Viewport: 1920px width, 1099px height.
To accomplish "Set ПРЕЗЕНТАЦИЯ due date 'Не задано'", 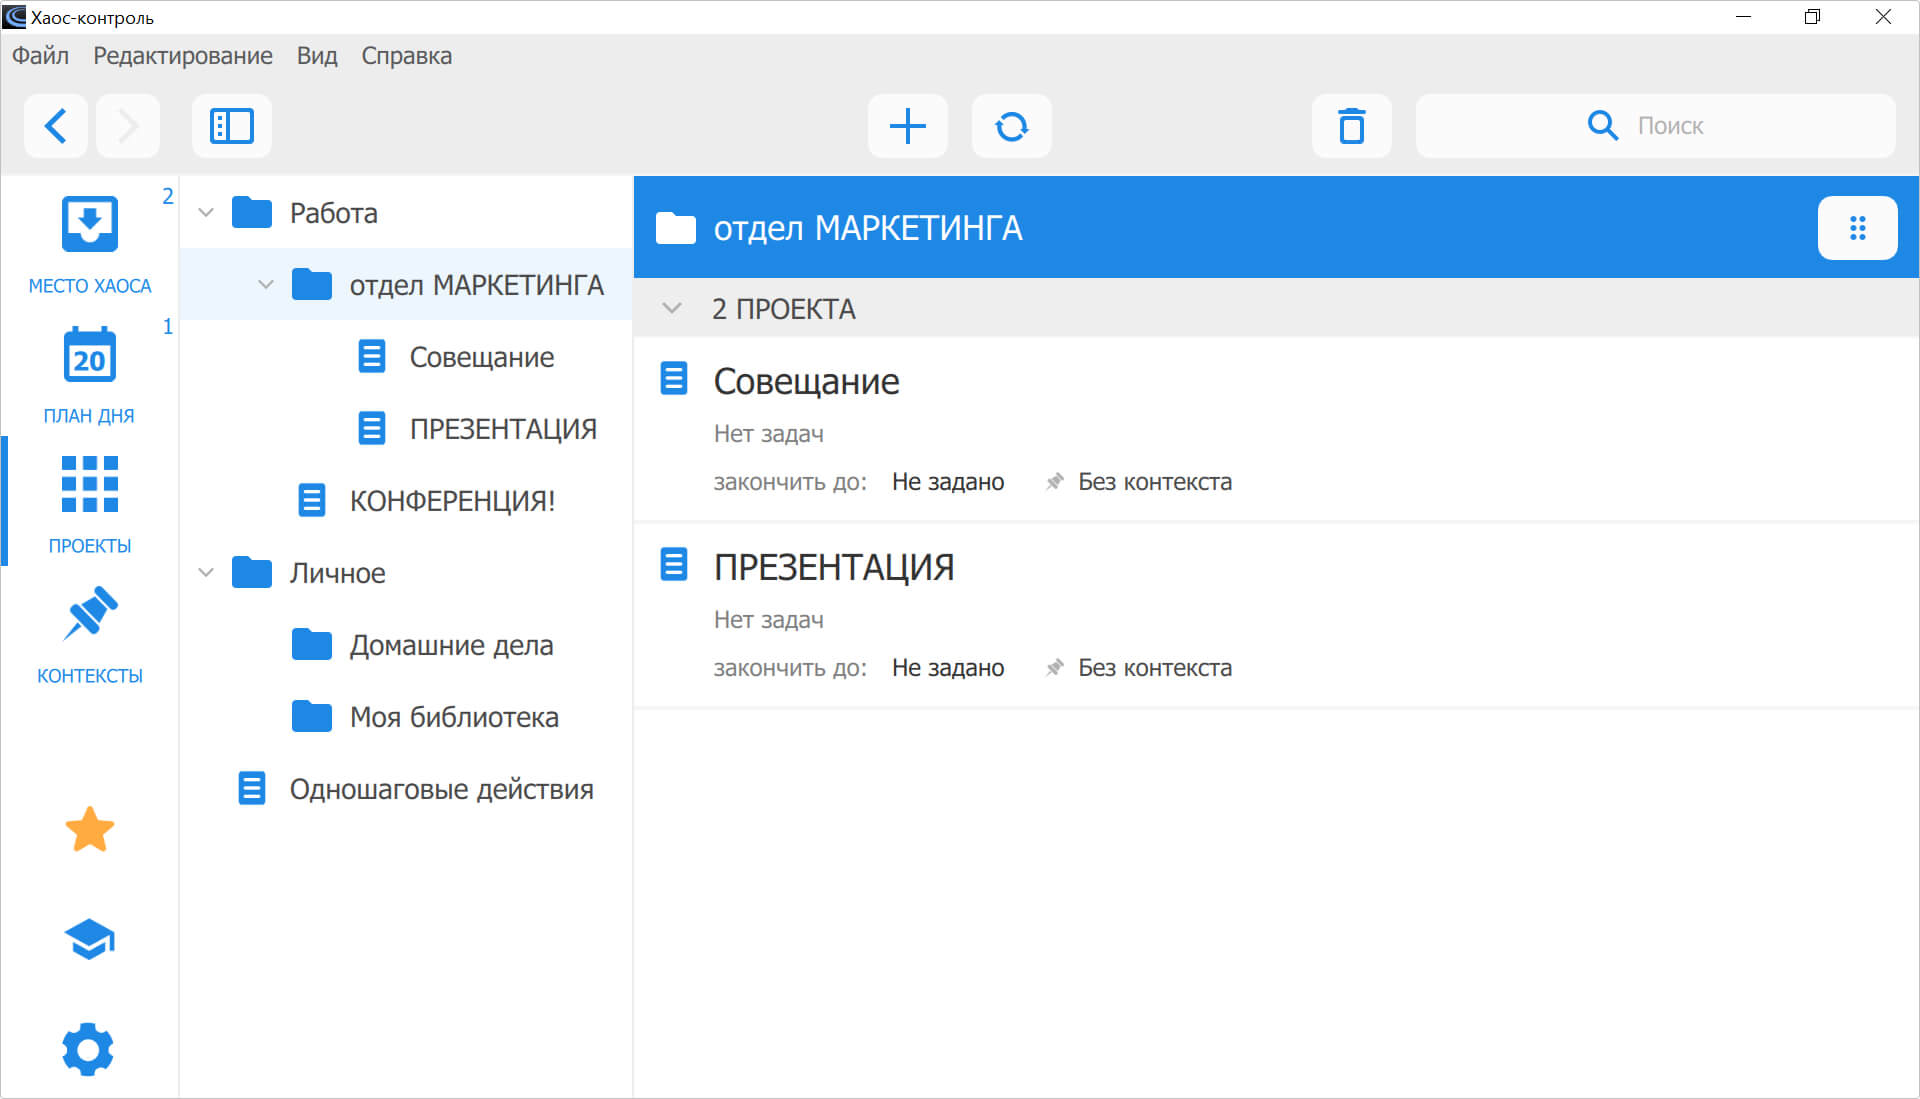I will (x=948, y=668).
